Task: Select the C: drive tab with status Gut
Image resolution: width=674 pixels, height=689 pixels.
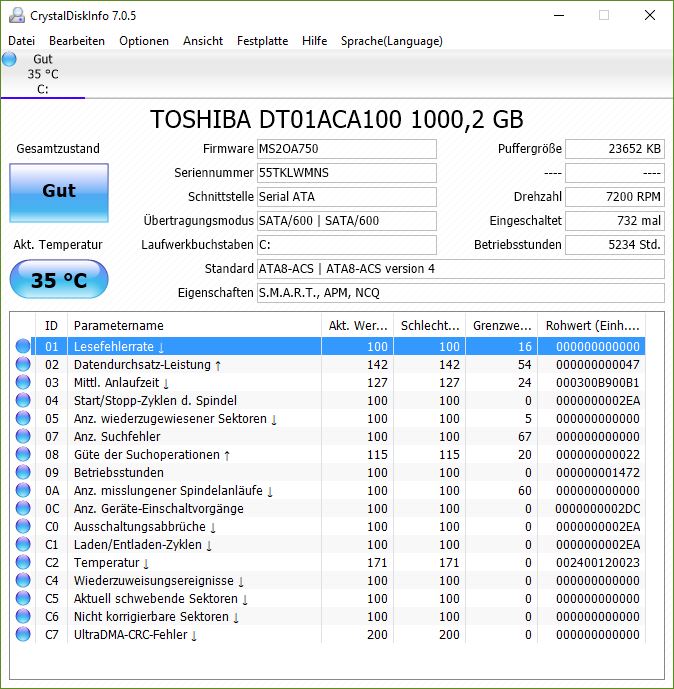Action: tap(43, 74)
